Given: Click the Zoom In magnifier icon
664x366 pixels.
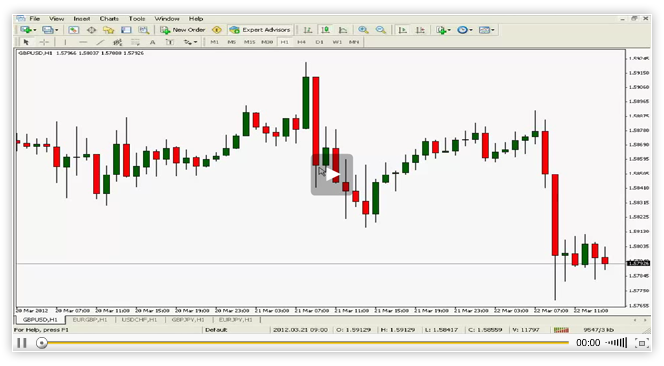Looking at the screenshot, I should (363, 30).
